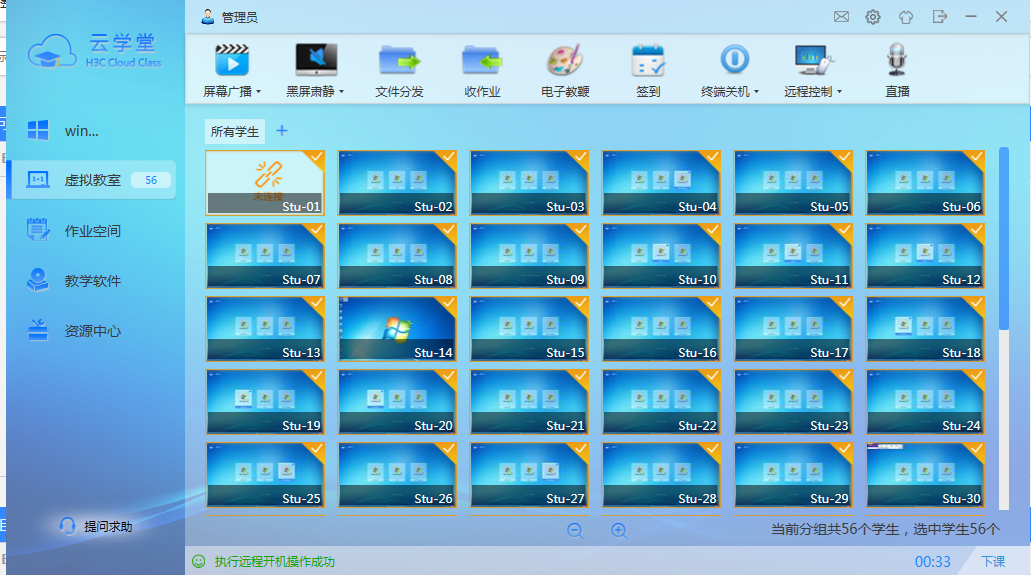Open the 屏幕广播 screen broadcast tool

pos(232,61)
